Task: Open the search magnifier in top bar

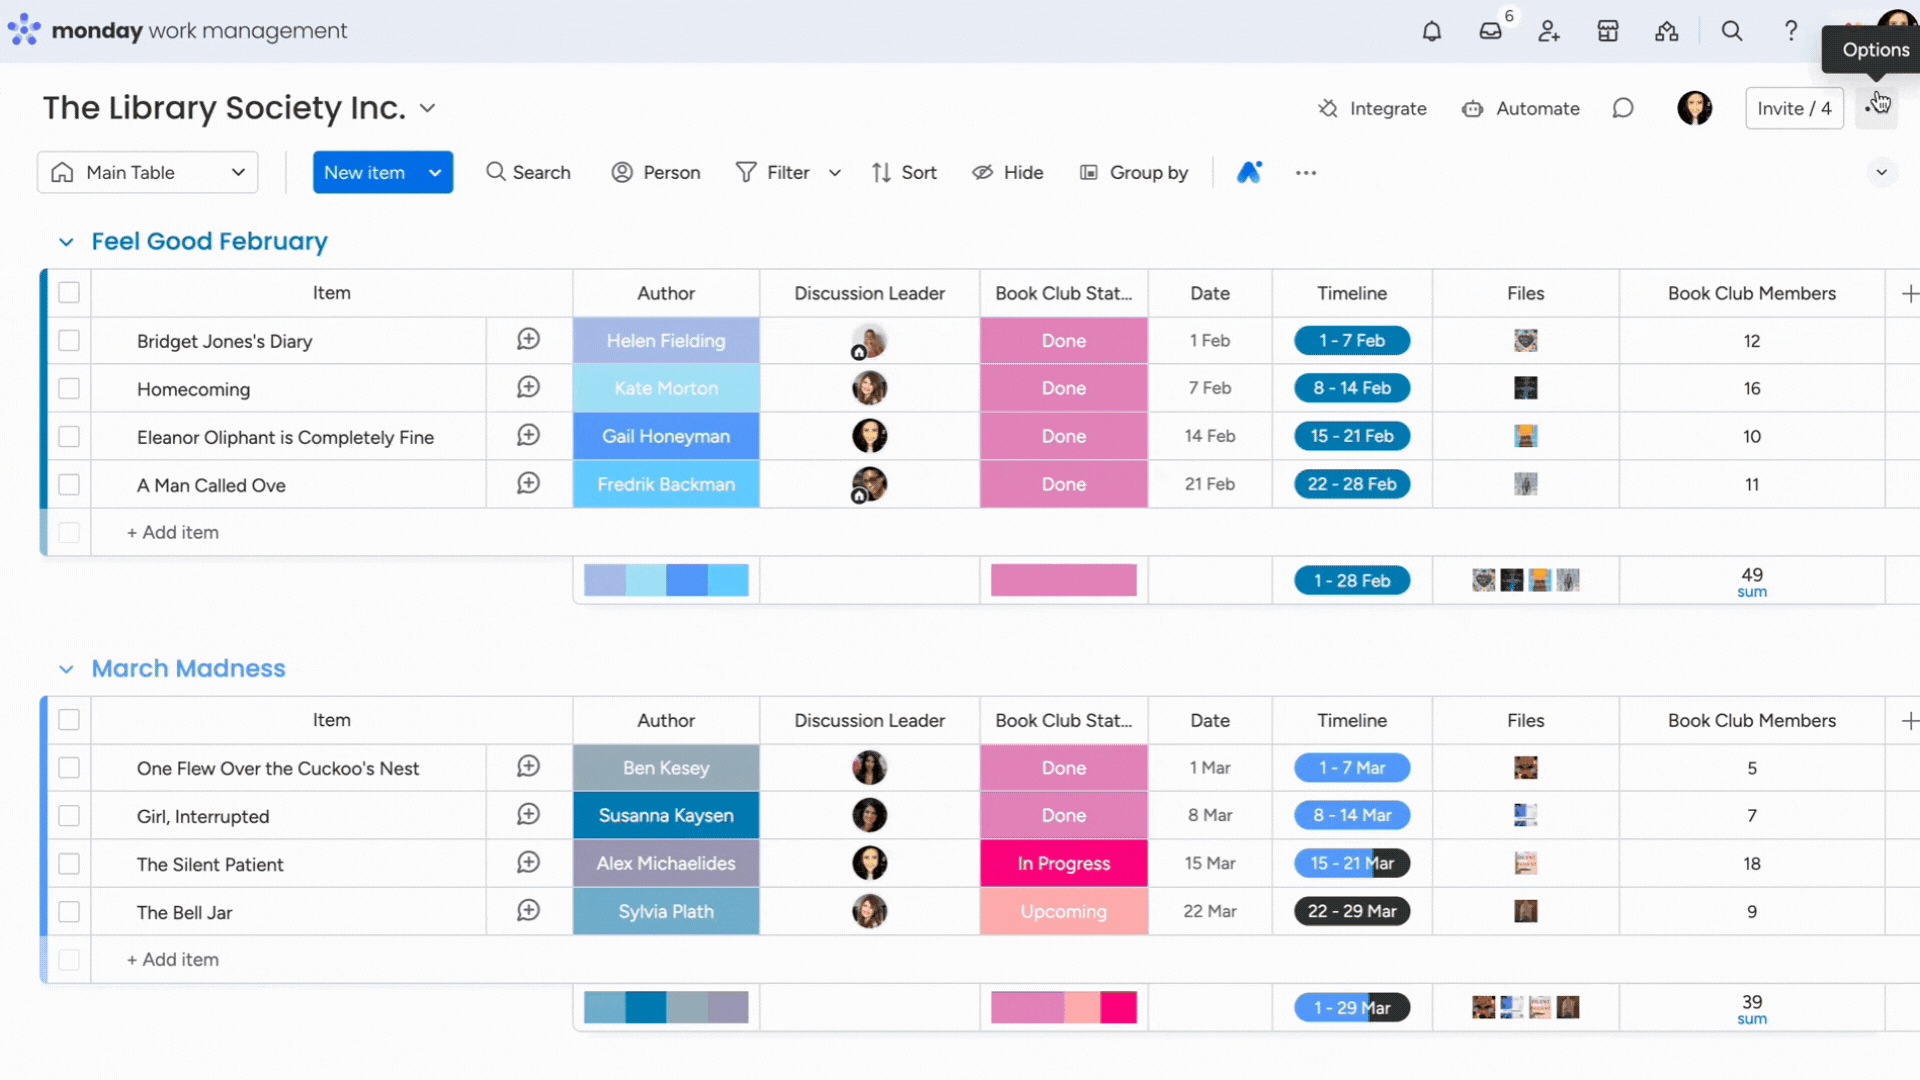Action: (x=1732, y=31)
